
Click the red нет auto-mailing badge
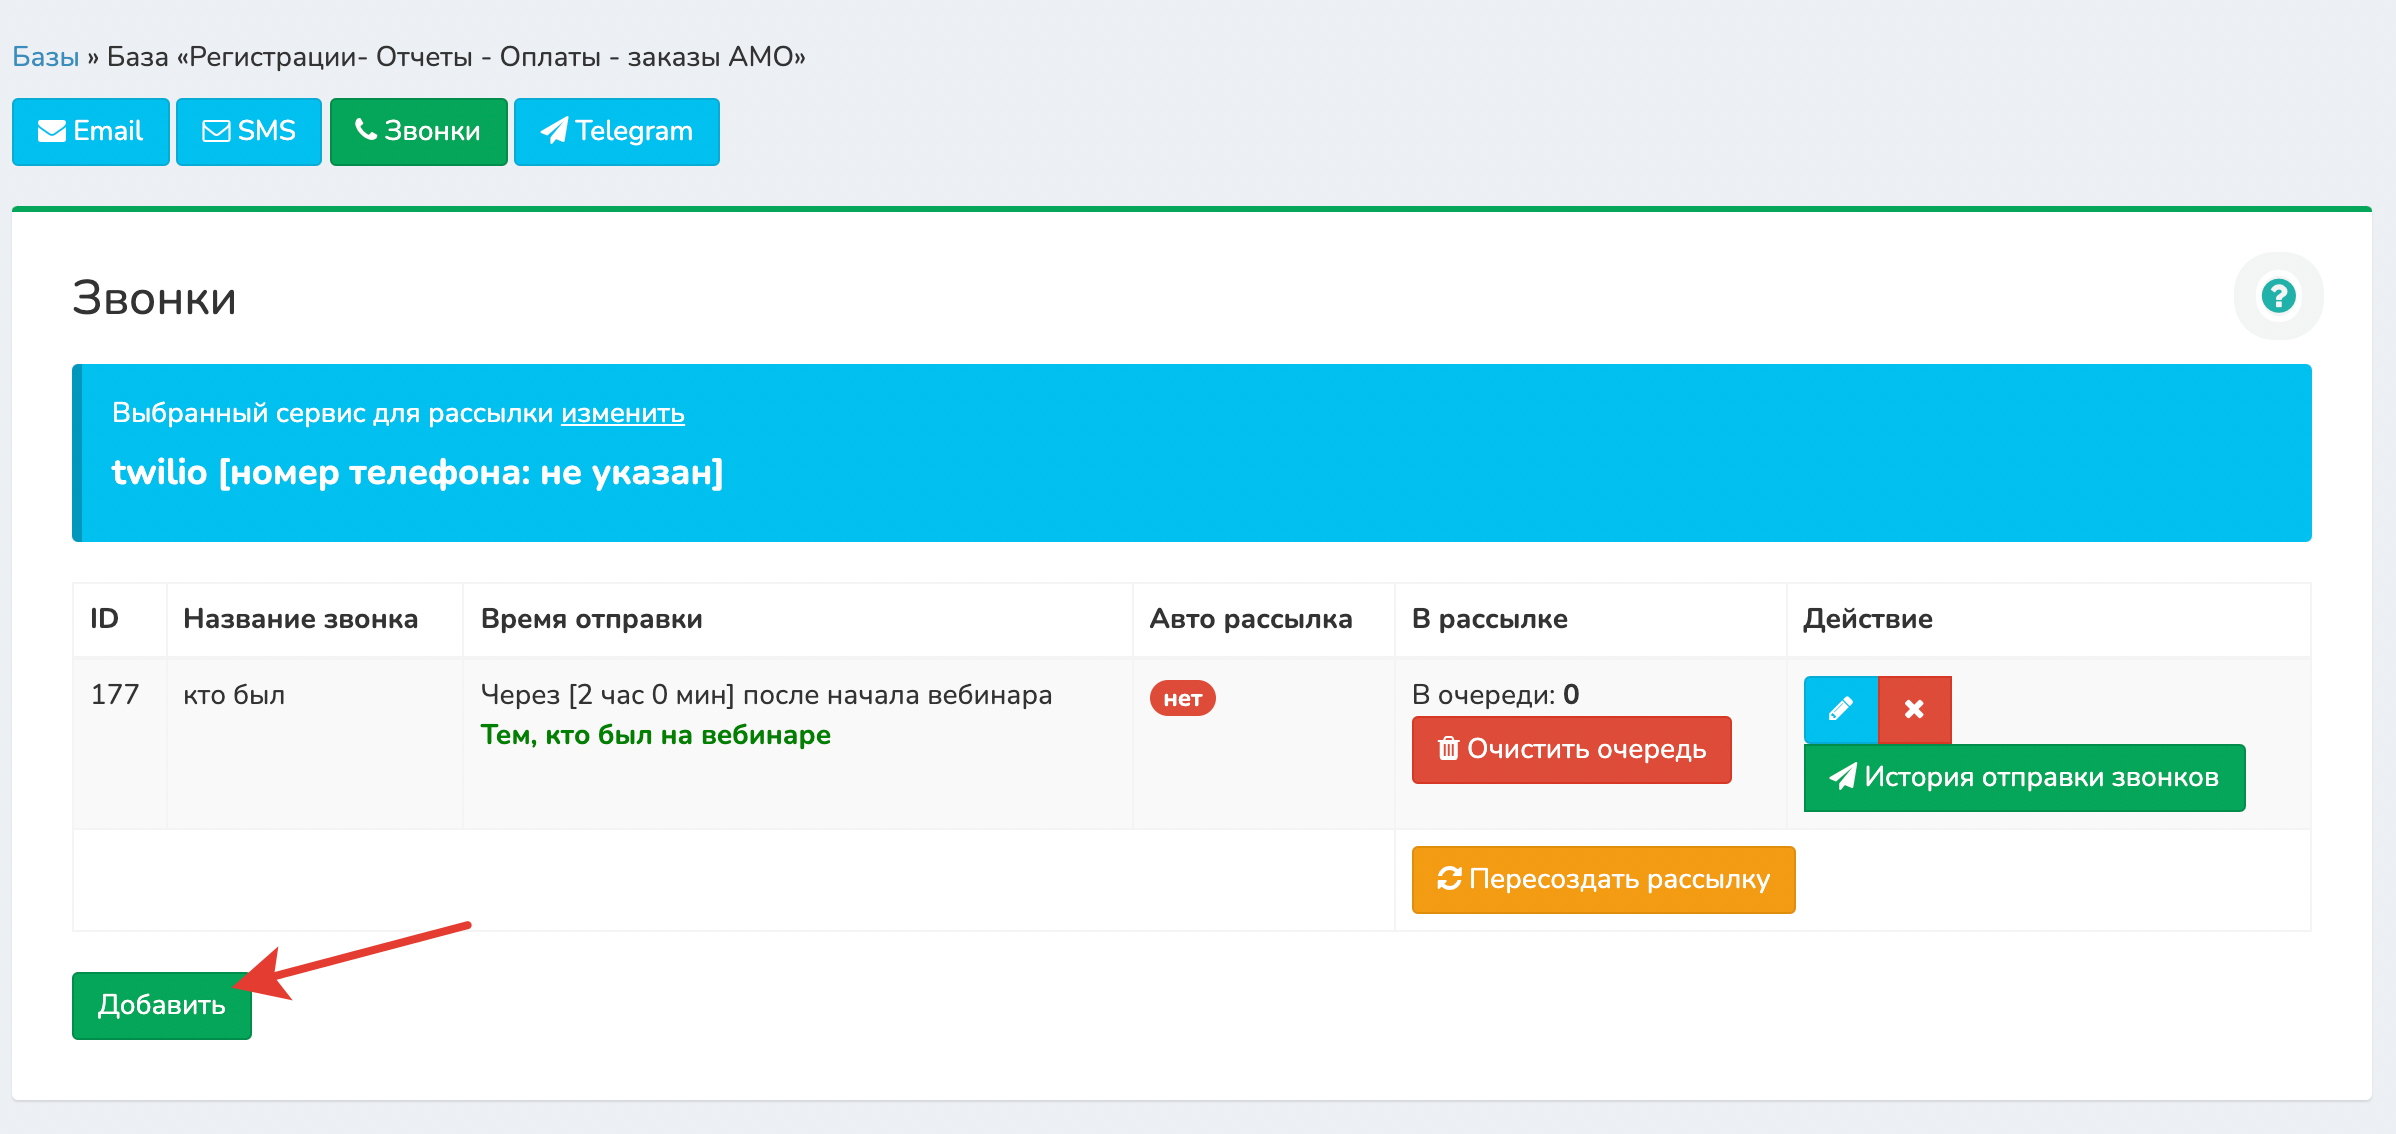coord(1182,698)
